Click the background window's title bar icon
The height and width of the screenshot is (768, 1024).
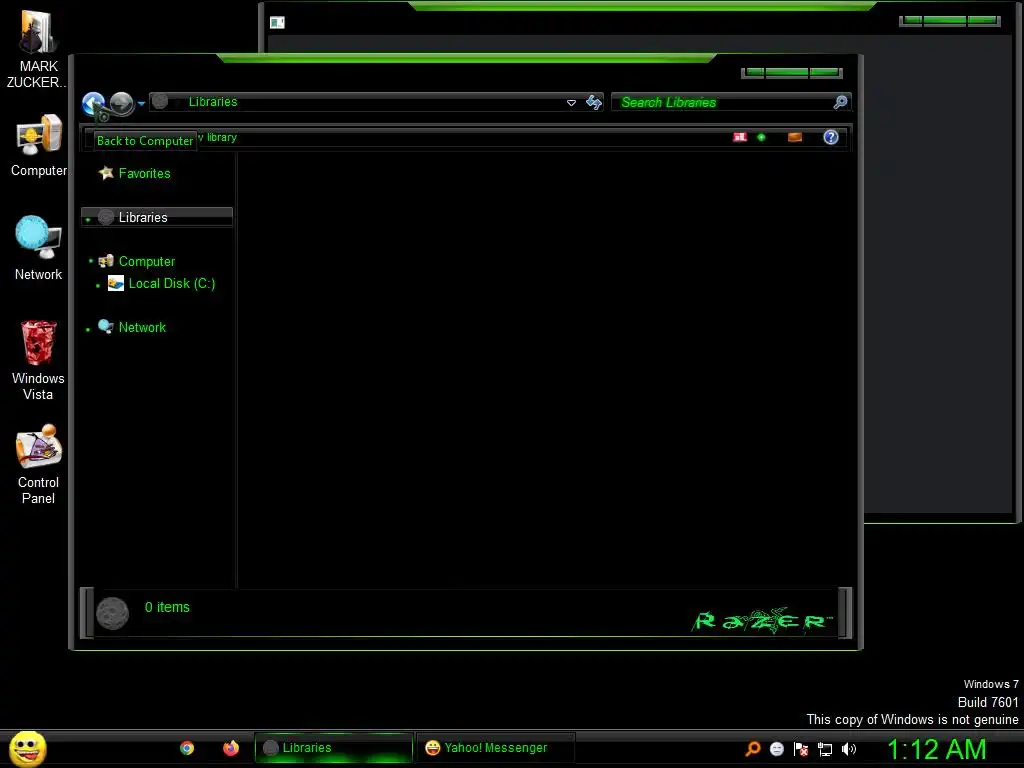(x=277, y=23)
